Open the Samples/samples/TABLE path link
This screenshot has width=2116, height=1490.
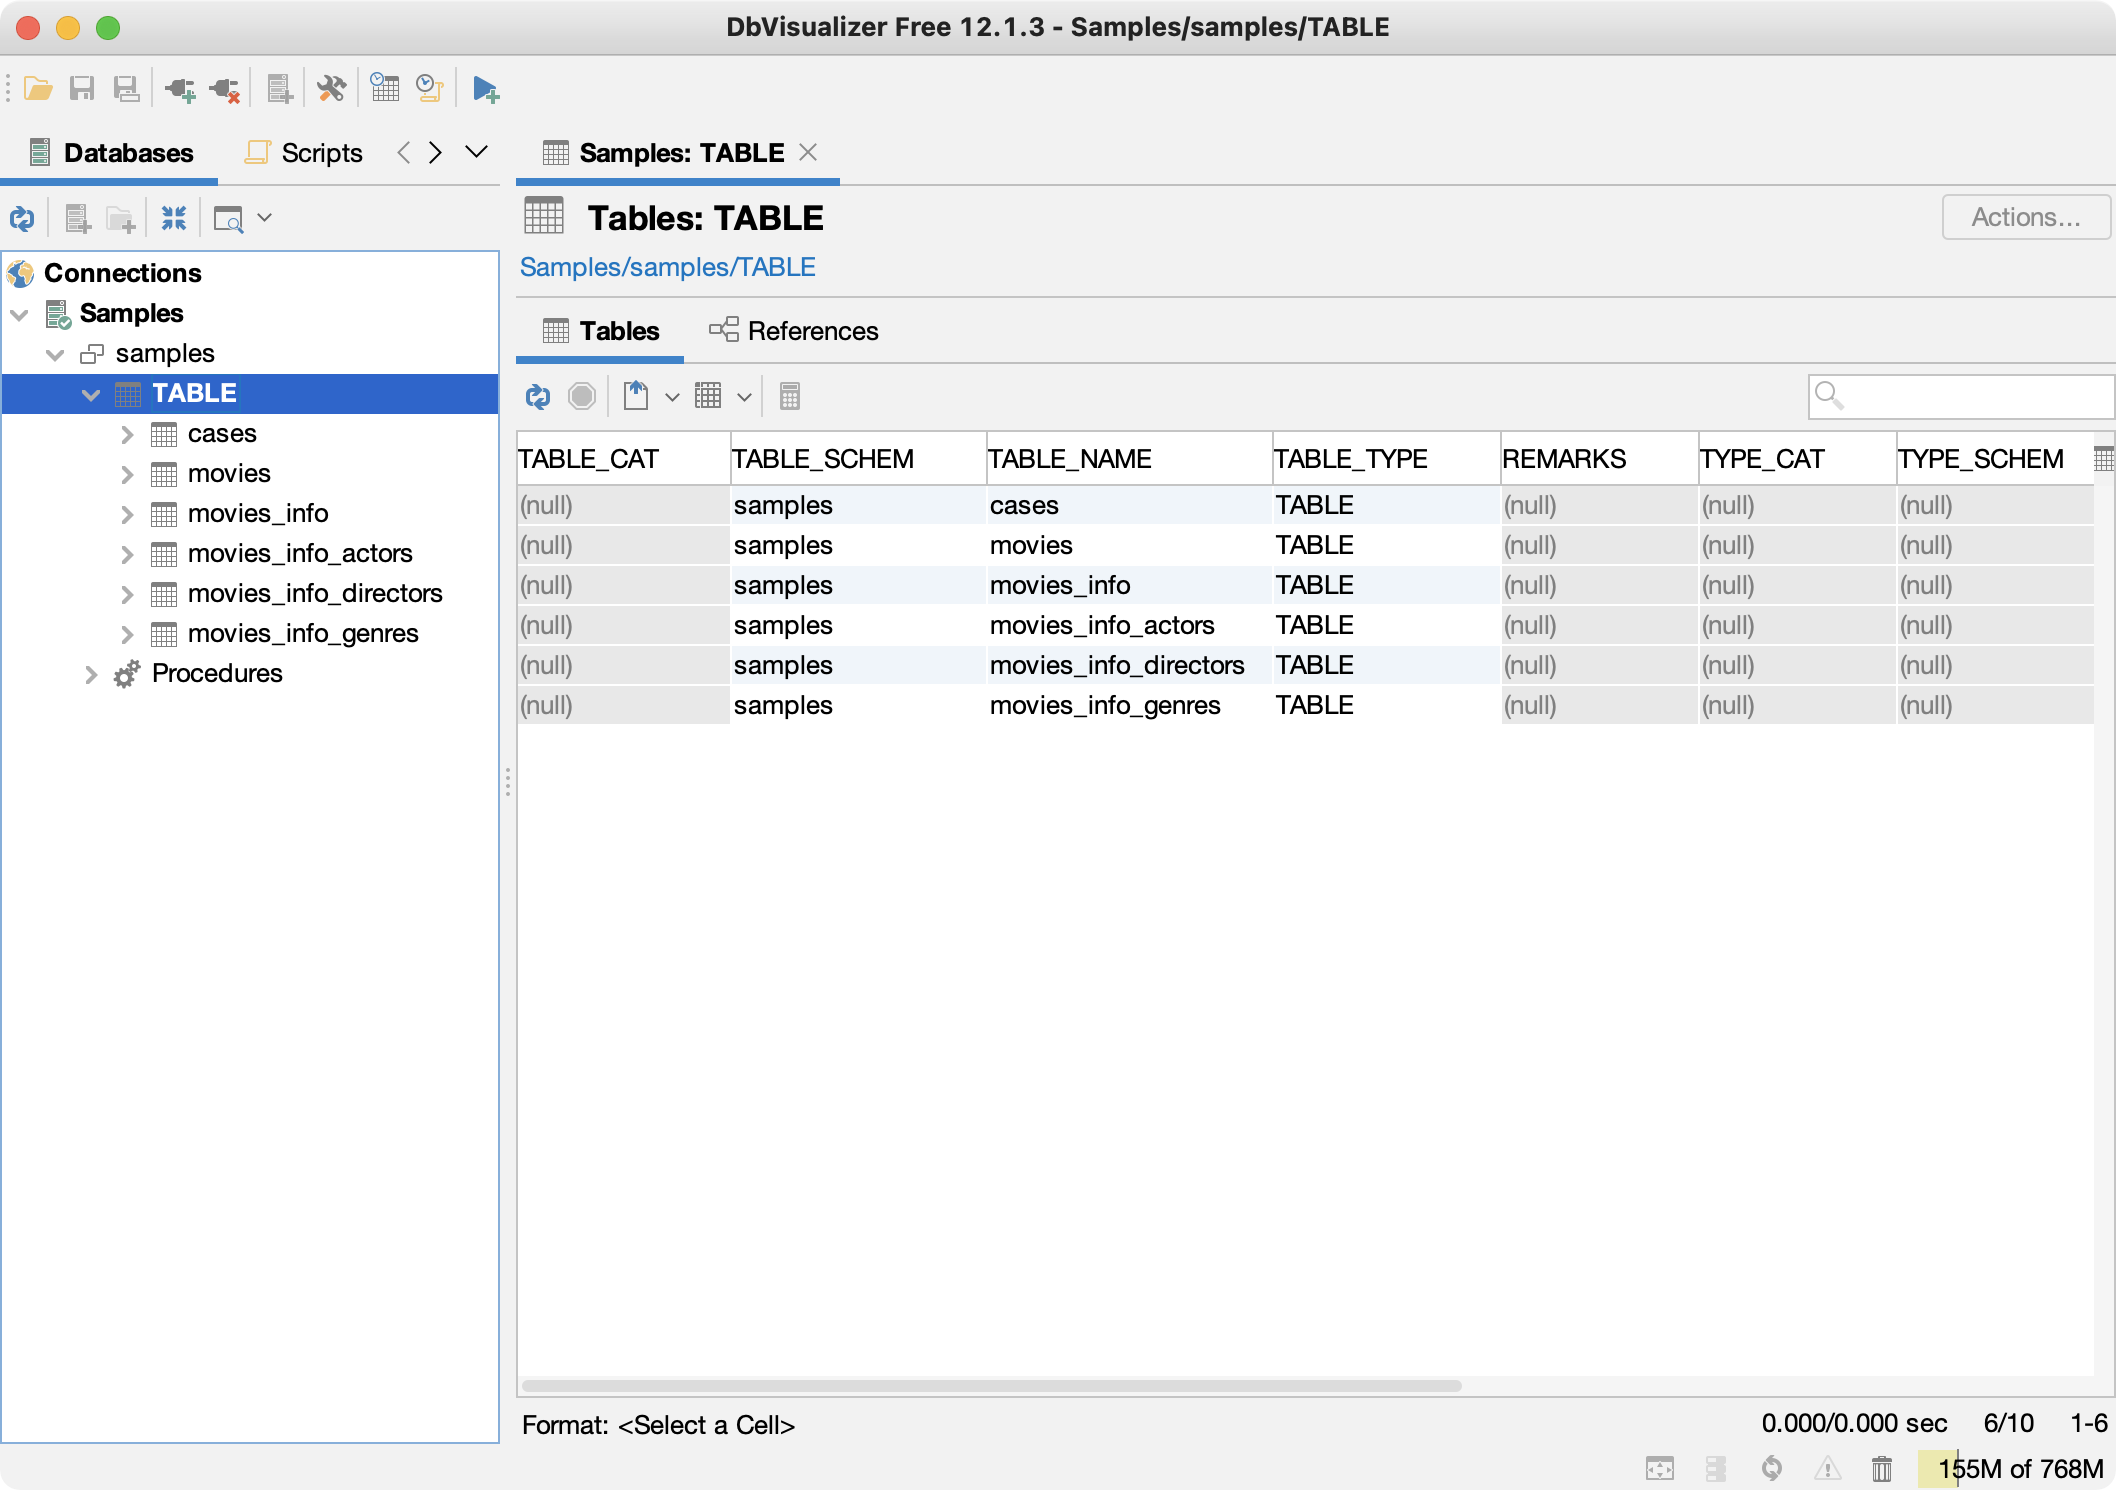click(x=667, y=267)
